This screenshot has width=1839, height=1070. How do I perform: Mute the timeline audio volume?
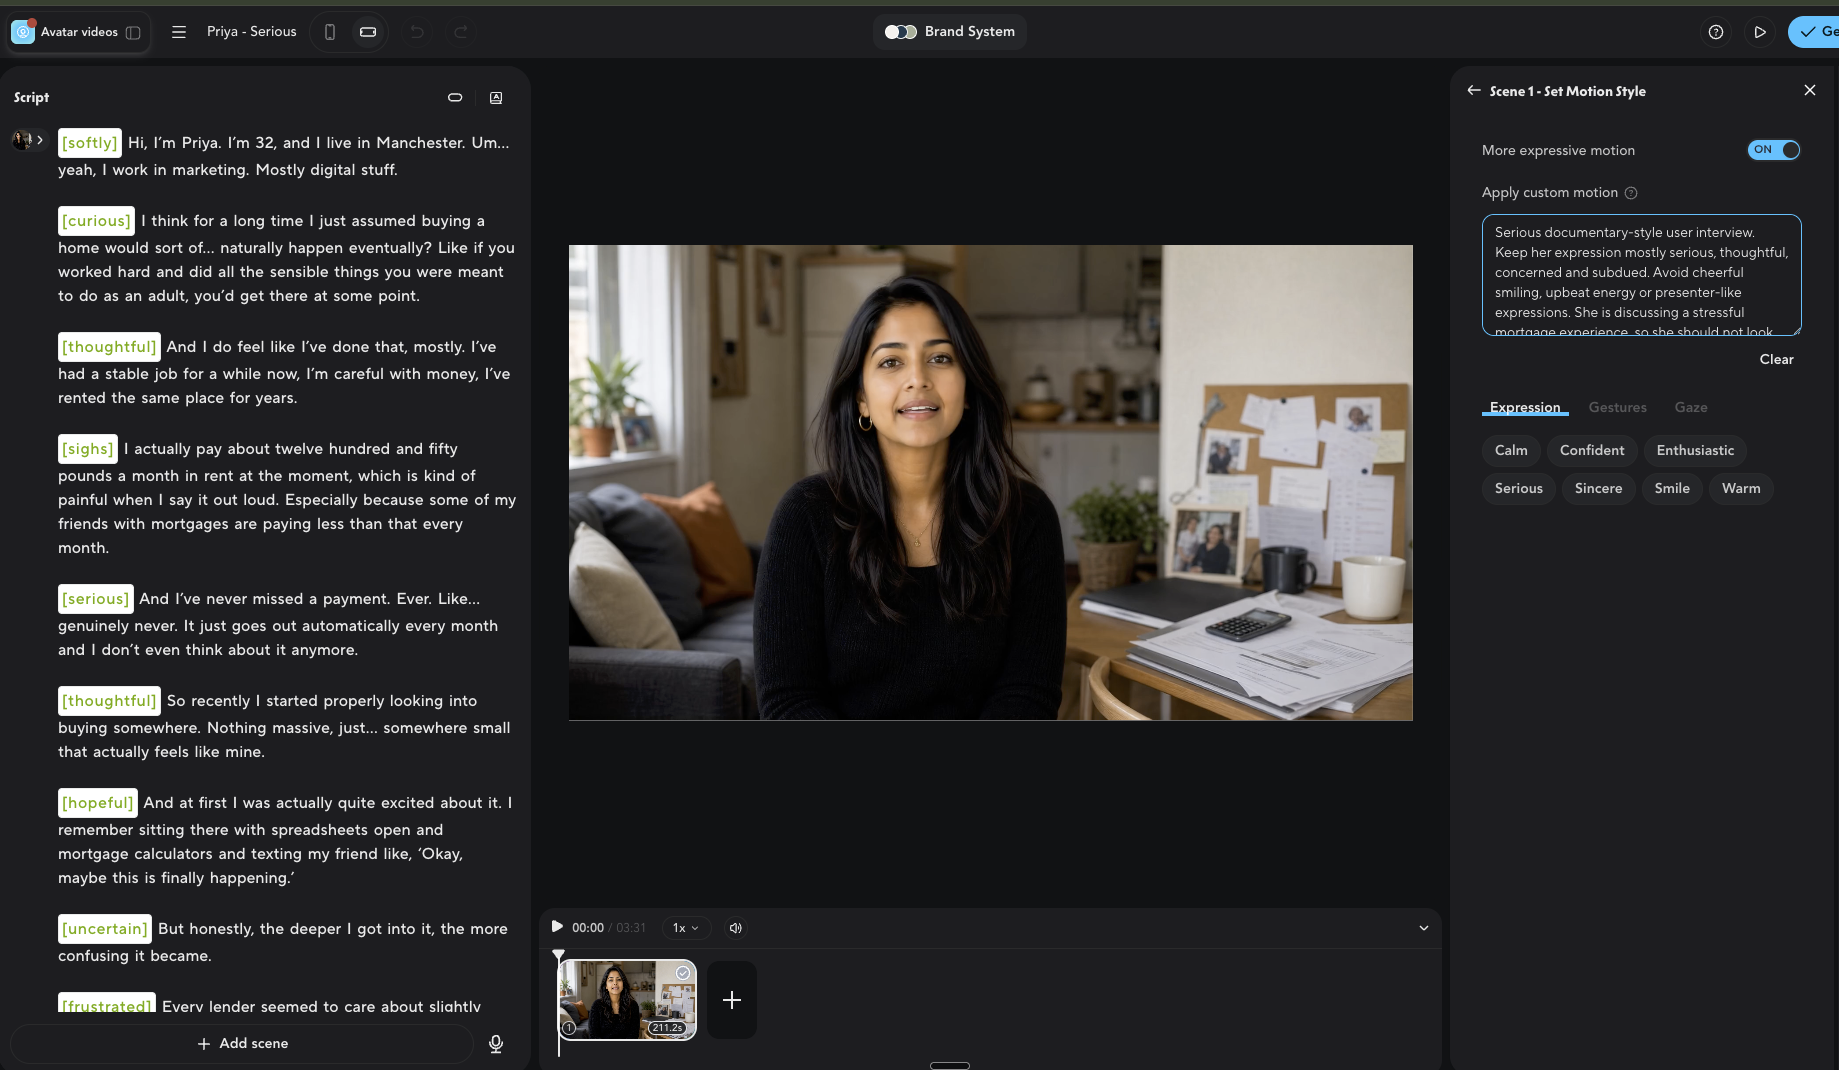click(736, 928)
